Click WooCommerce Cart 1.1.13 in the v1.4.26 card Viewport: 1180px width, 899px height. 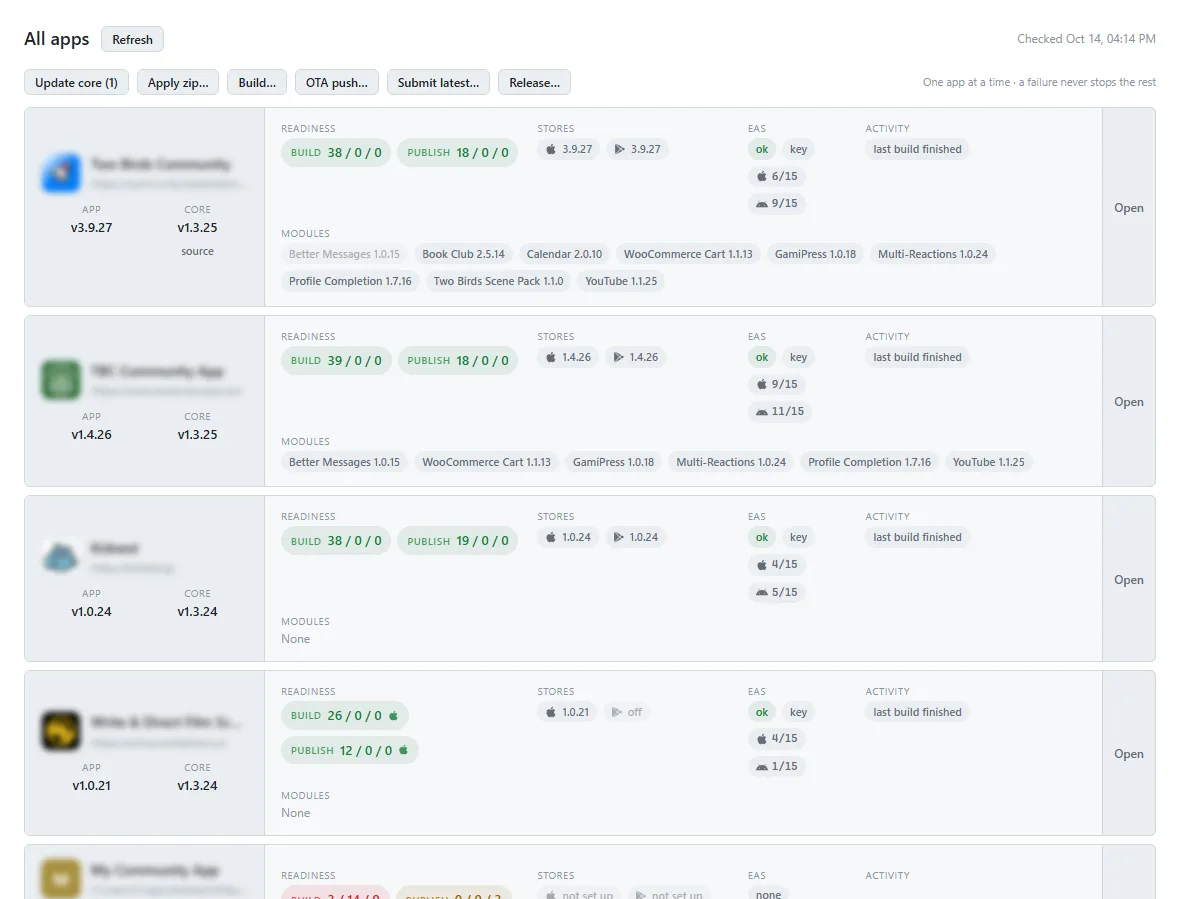(486, 462)
